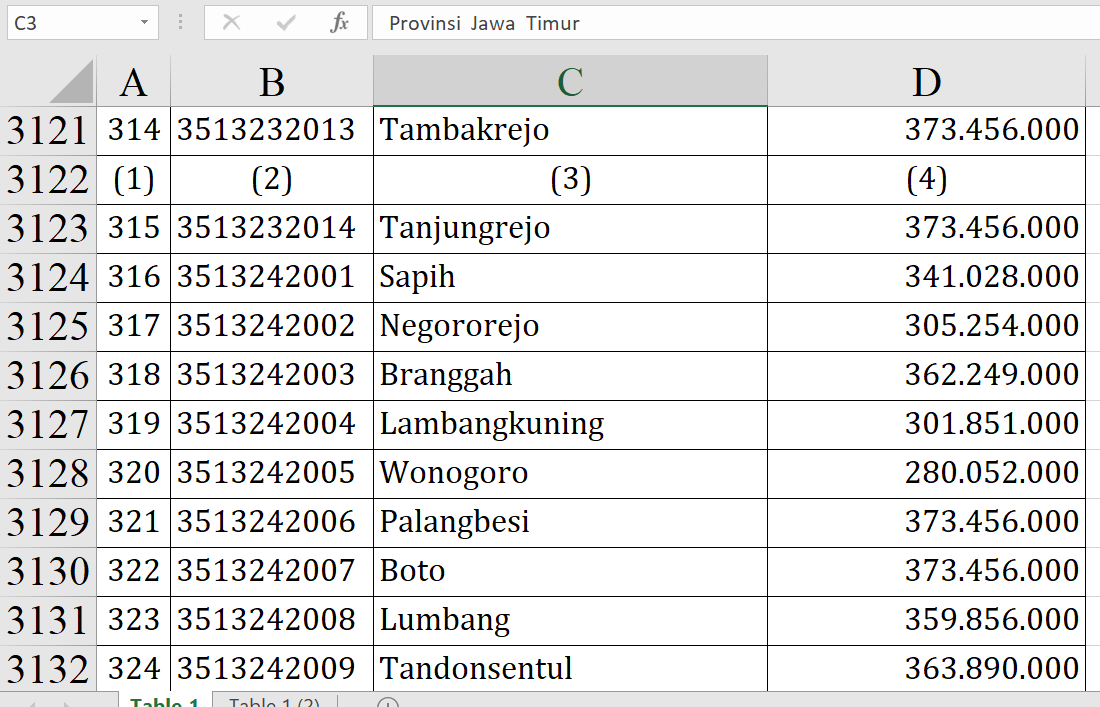
Task: Select row 3122 header
Action: [x=47, y=180]
